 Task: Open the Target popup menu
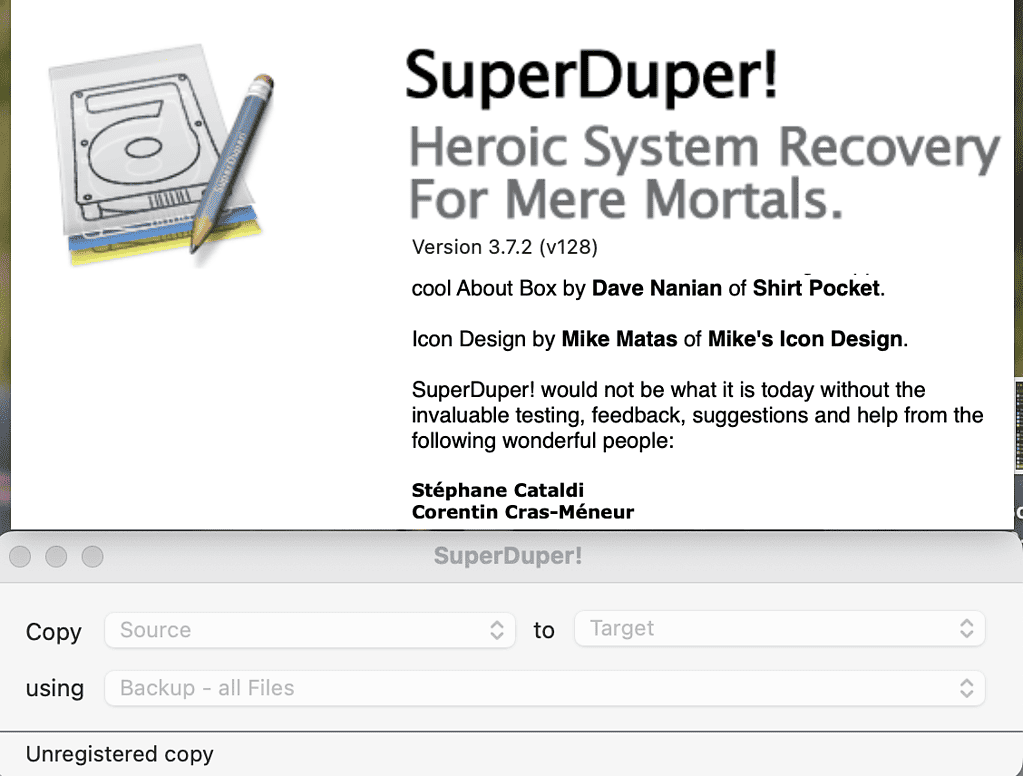coord(779,629)
